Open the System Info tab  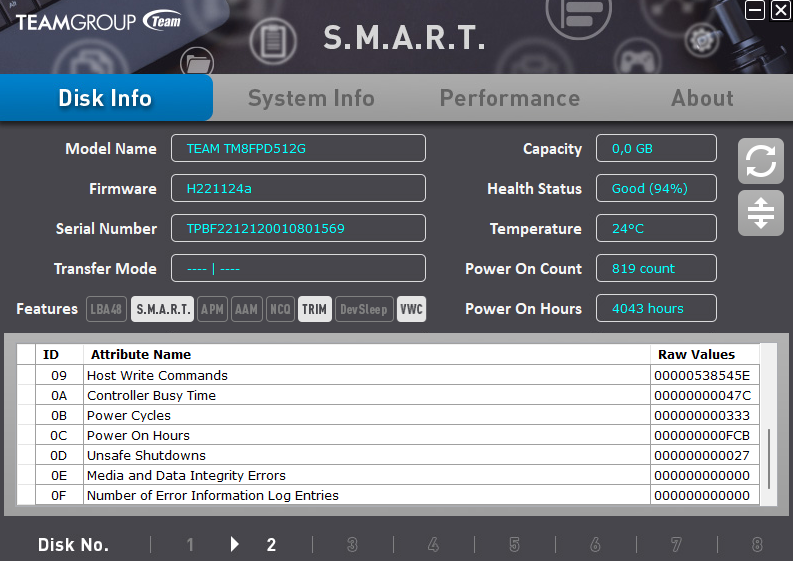[311, 98]
